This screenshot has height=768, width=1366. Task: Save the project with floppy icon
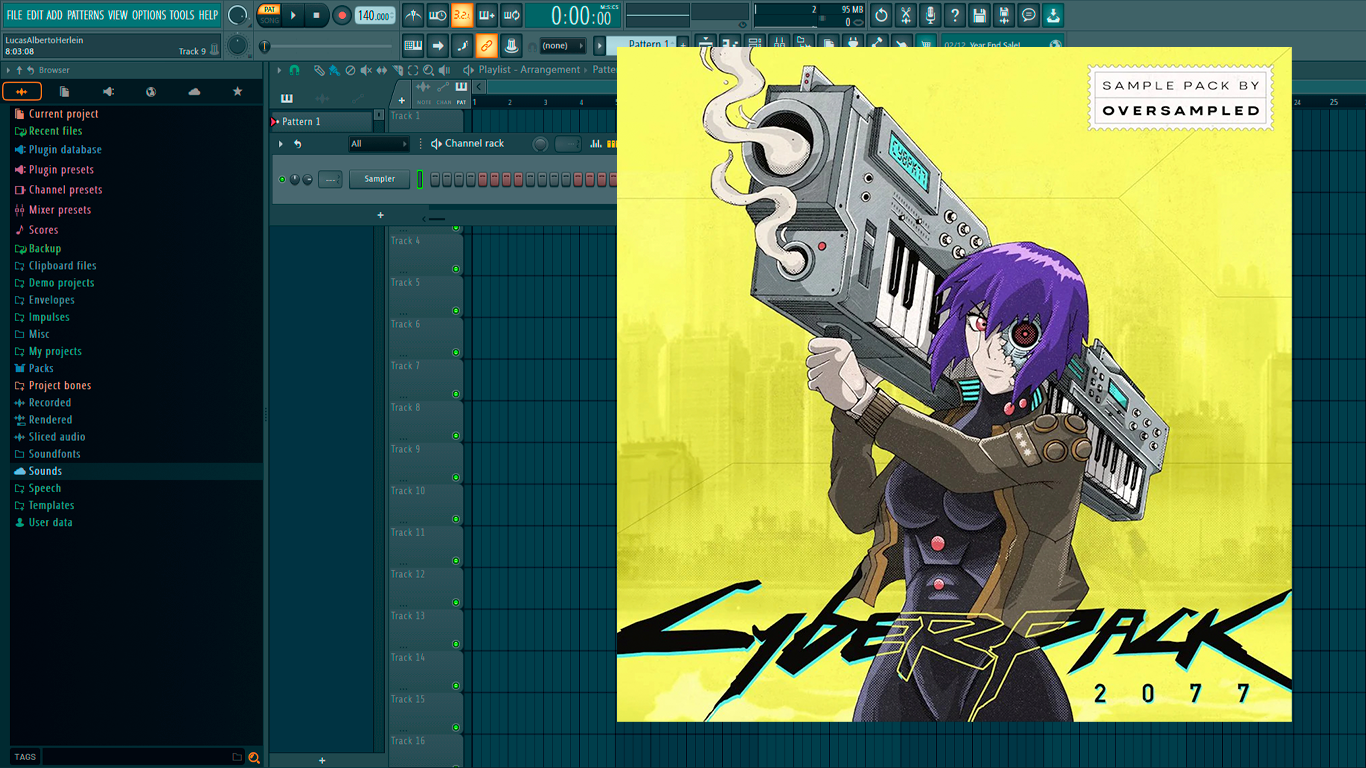[x=979, y=15]
